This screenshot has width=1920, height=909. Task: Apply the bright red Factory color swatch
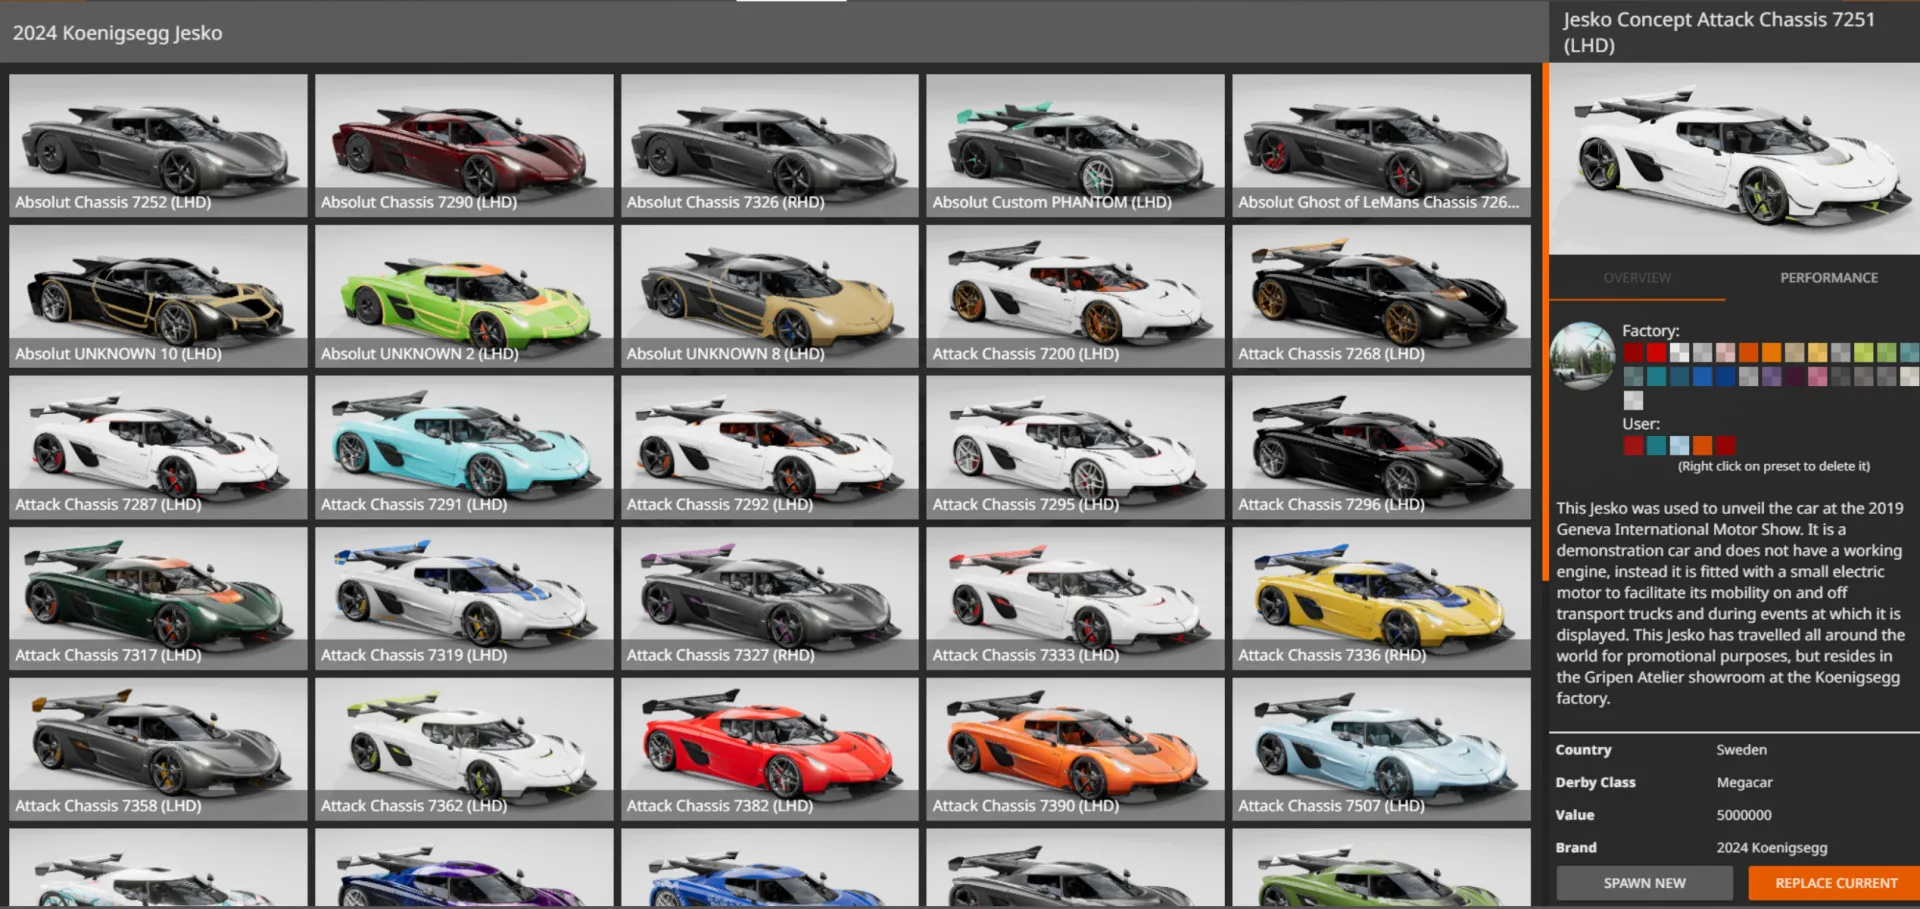click(x=1657, y=352)
